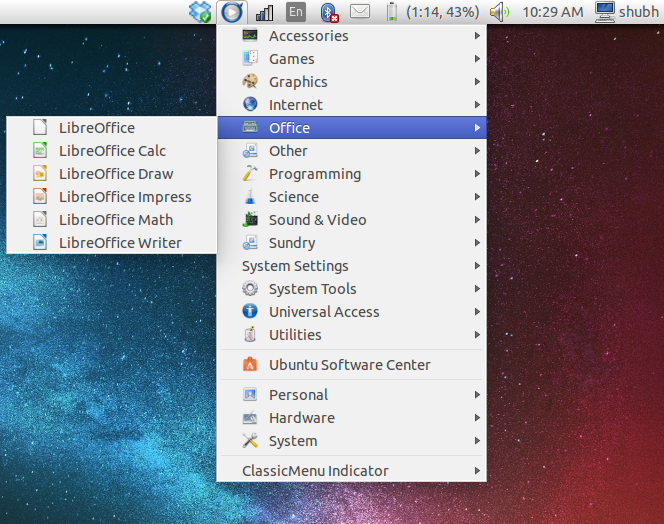Open the sound volume indicator
Viewport: 664px width, 524px height.
pos(500,12)
